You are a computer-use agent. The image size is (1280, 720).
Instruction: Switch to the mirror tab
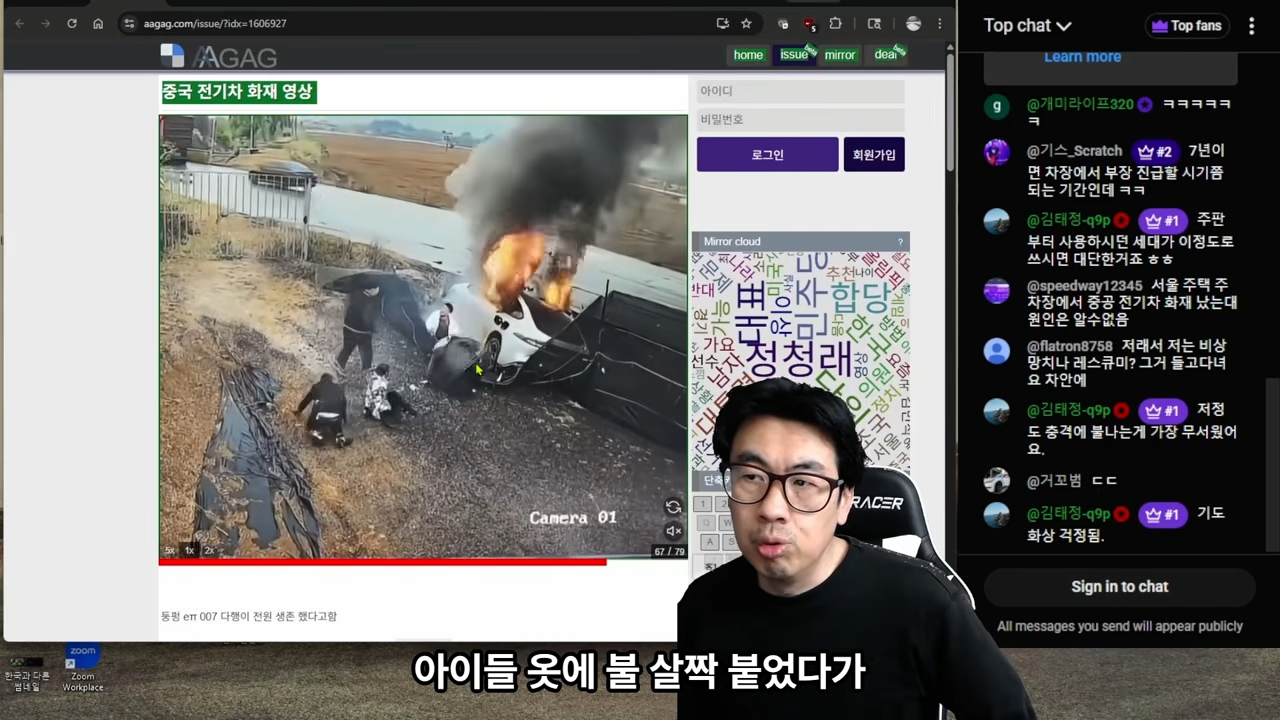click(x=839, y=55)
